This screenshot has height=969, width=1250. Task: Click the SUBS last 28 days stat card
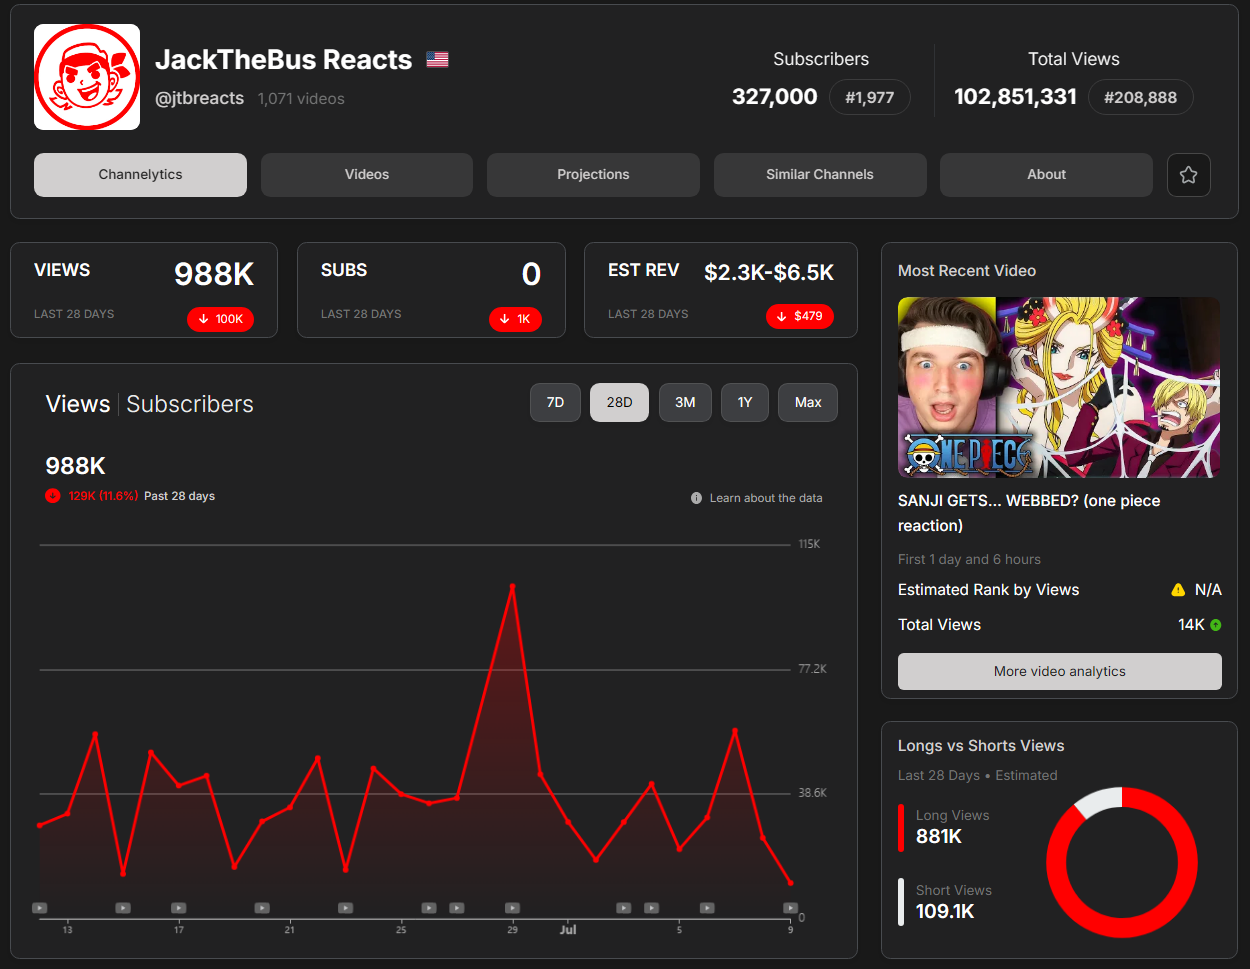[431, 290]
